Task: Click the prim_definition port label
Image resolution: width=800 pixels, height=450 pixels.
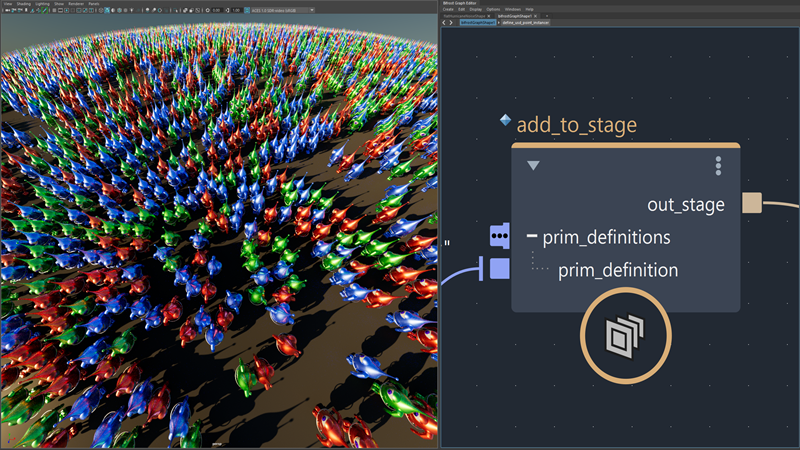Action: coord(617,270)
